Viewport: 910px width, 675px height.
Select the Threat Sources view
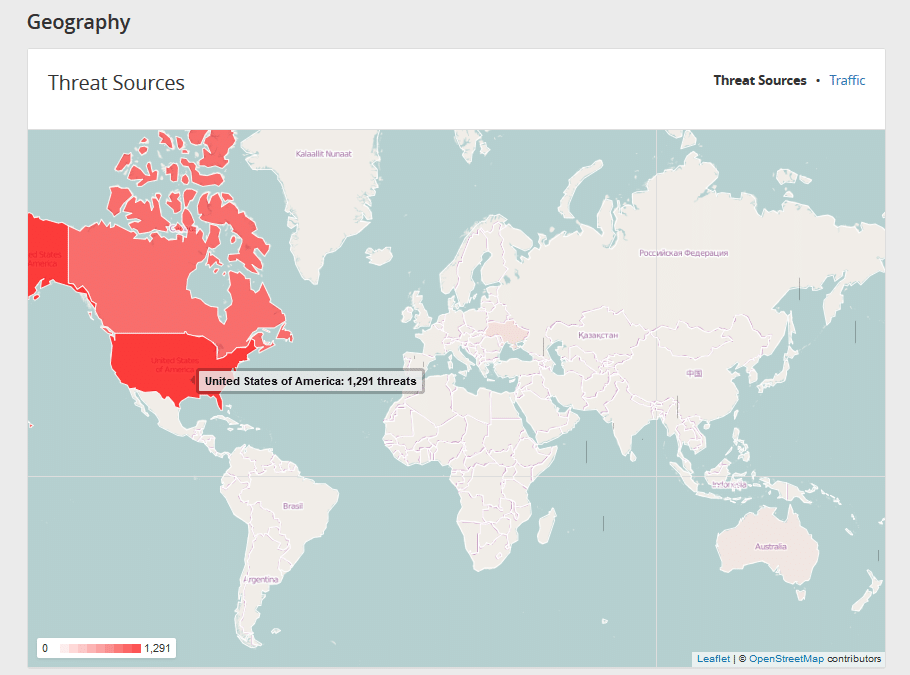click(x=759, y=80)
